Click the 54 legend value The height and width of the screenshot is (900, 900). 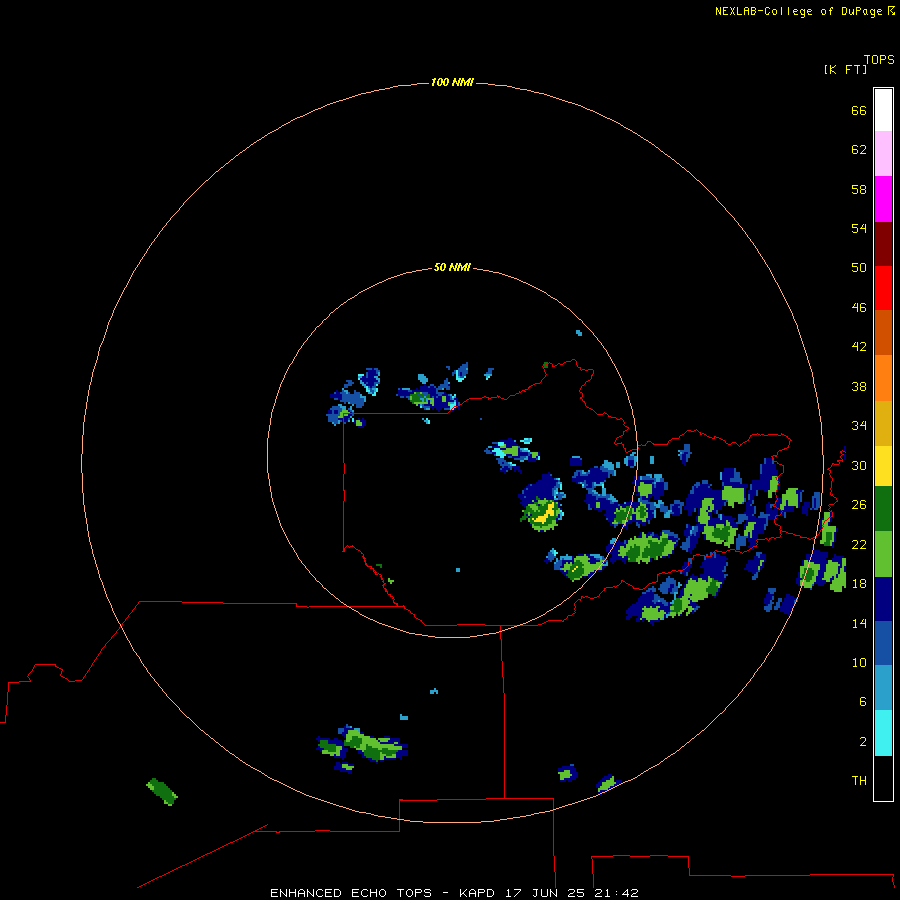tap(859, 229)
